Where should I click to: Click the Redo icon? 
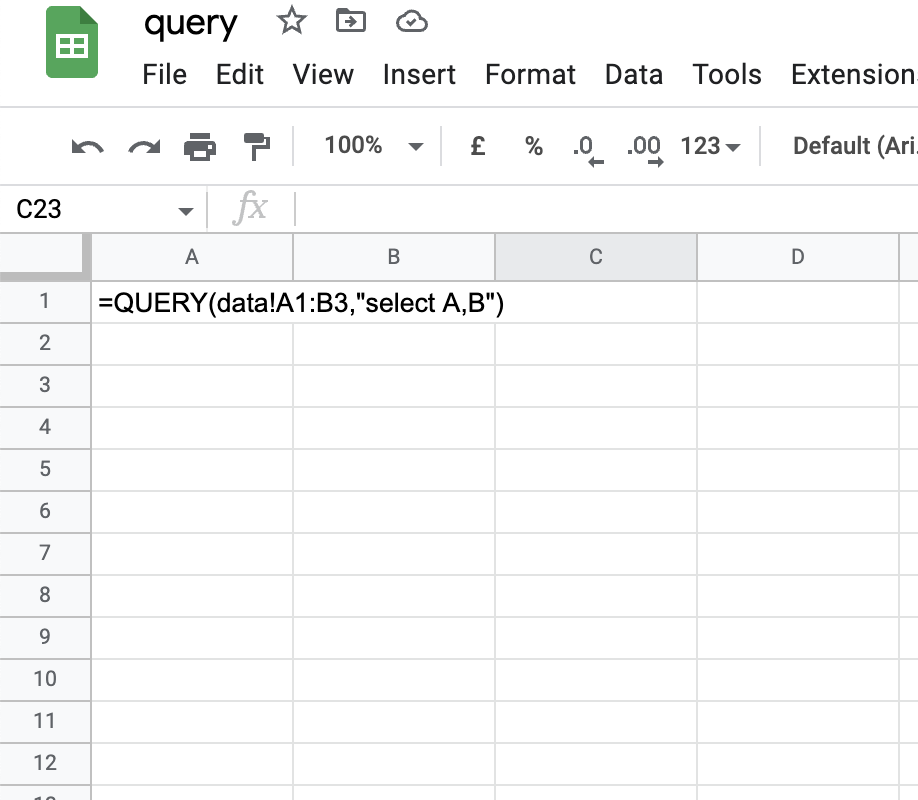pos(143,146)
